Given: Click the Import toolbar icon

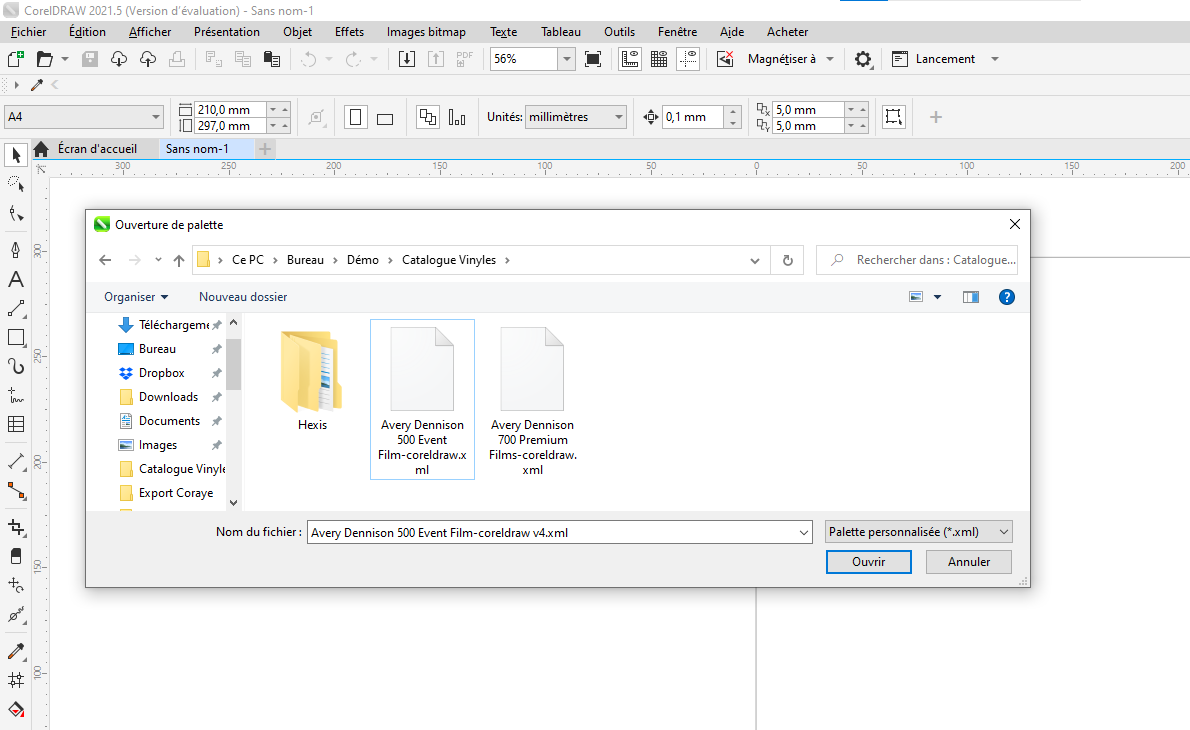Looking at the screenshot, I should point(407,59).
